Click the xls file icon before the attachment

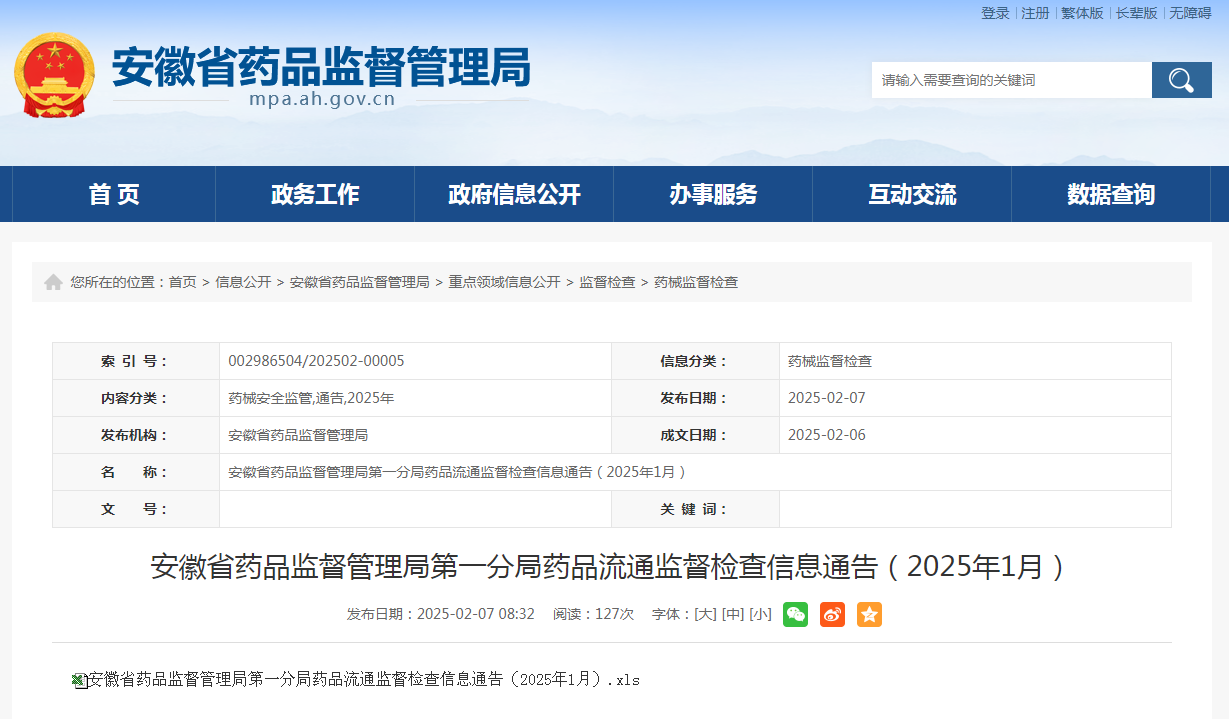pos(79,680)
